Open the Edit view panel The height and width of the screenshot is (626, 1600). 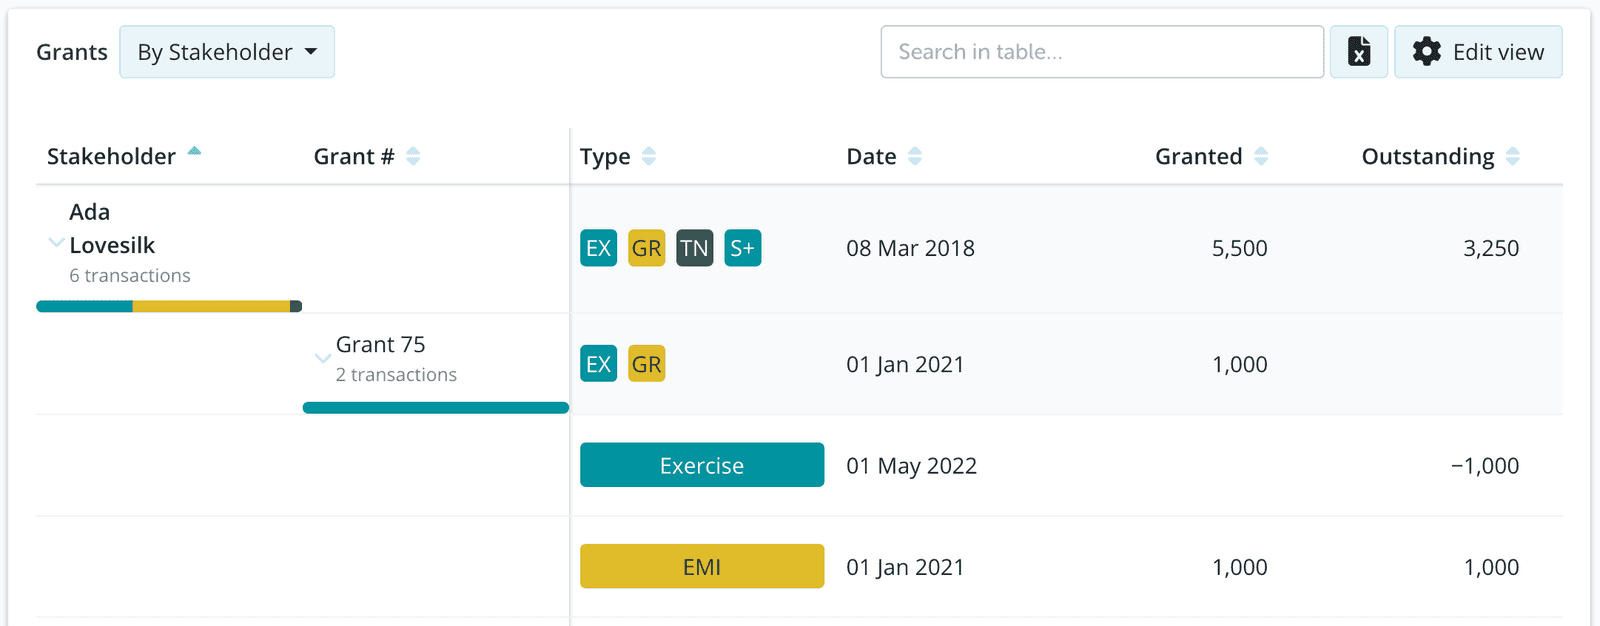point(1478,51)
